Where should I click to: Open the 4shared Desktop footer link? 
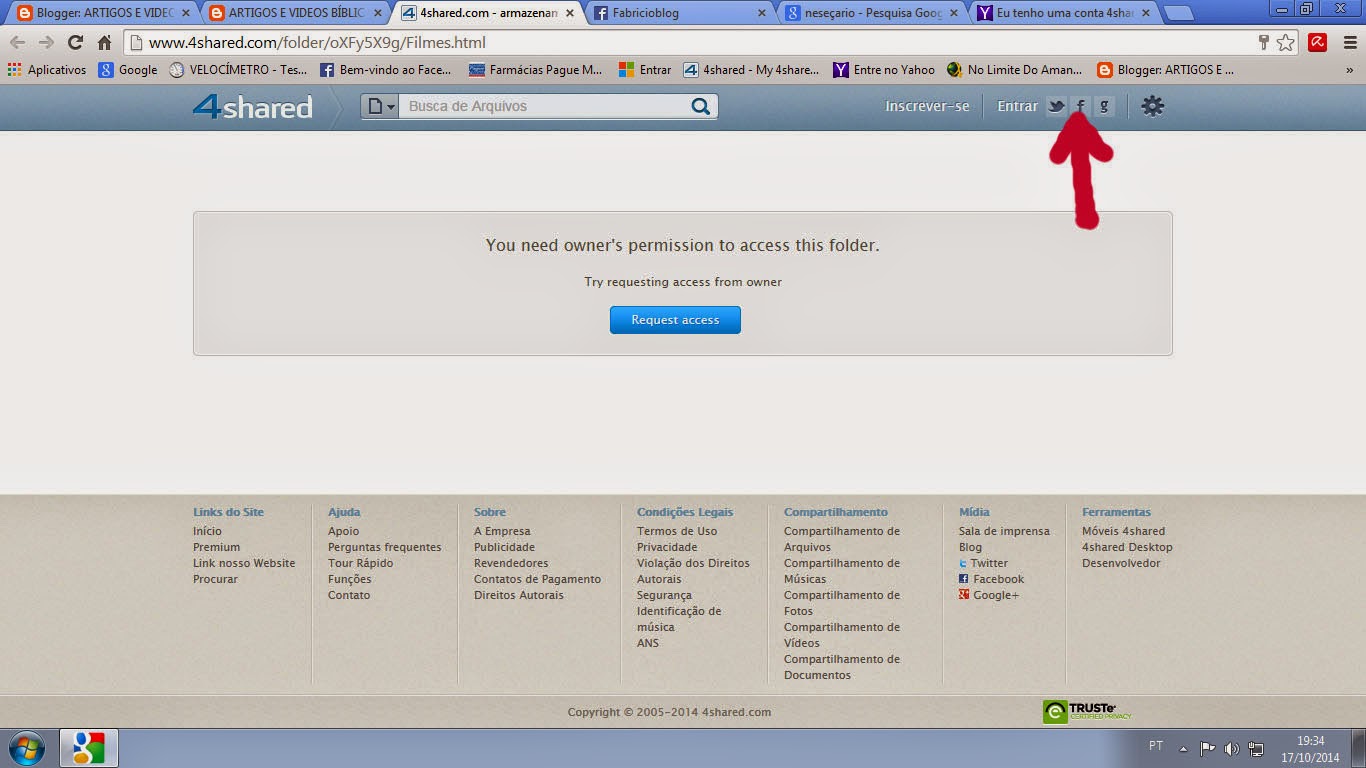pos(1127,547)
